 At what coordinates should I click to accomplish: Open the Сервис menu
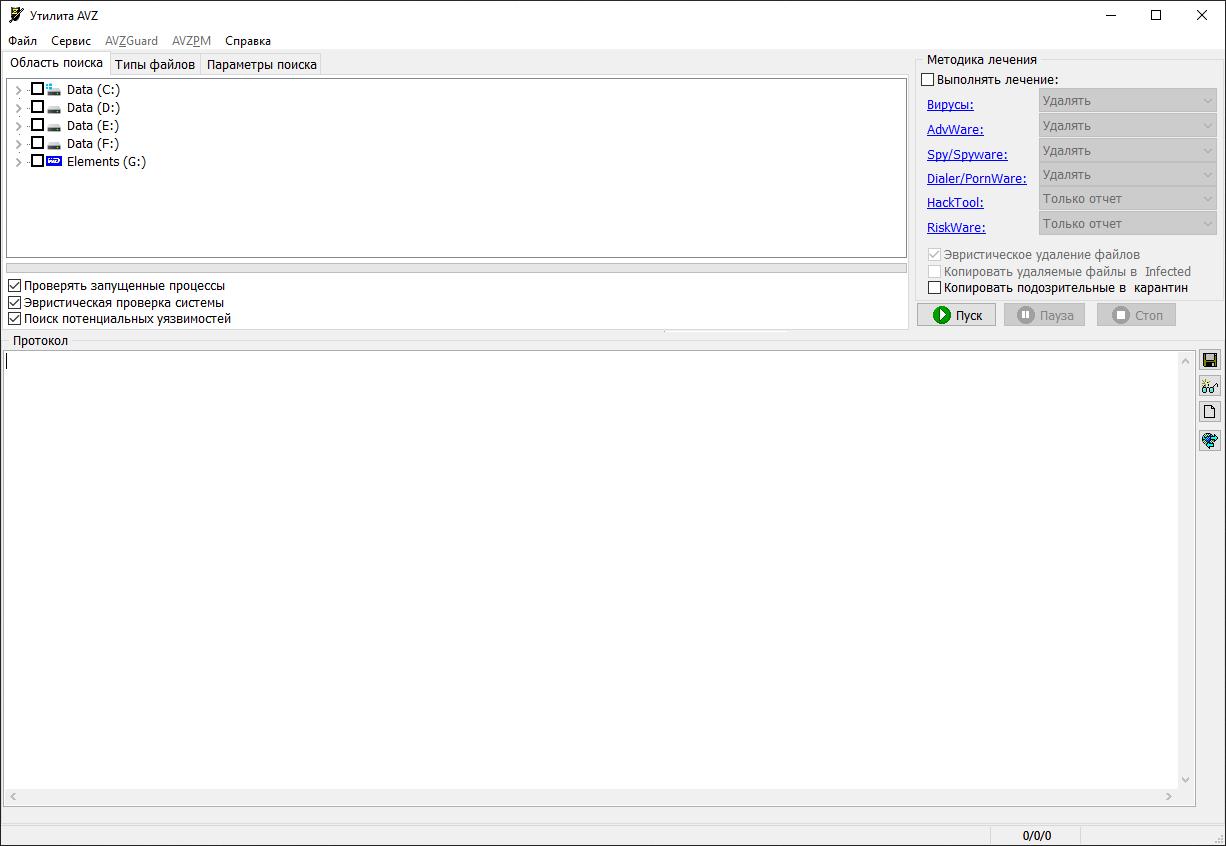[71, 41]
